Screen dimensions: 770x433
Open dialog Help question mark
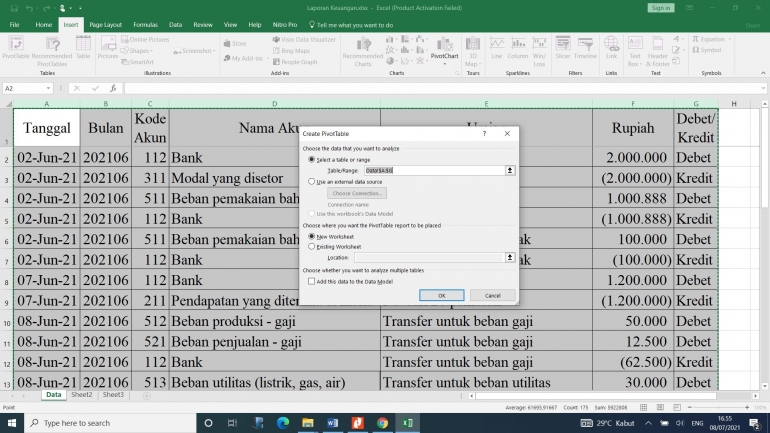484,134
